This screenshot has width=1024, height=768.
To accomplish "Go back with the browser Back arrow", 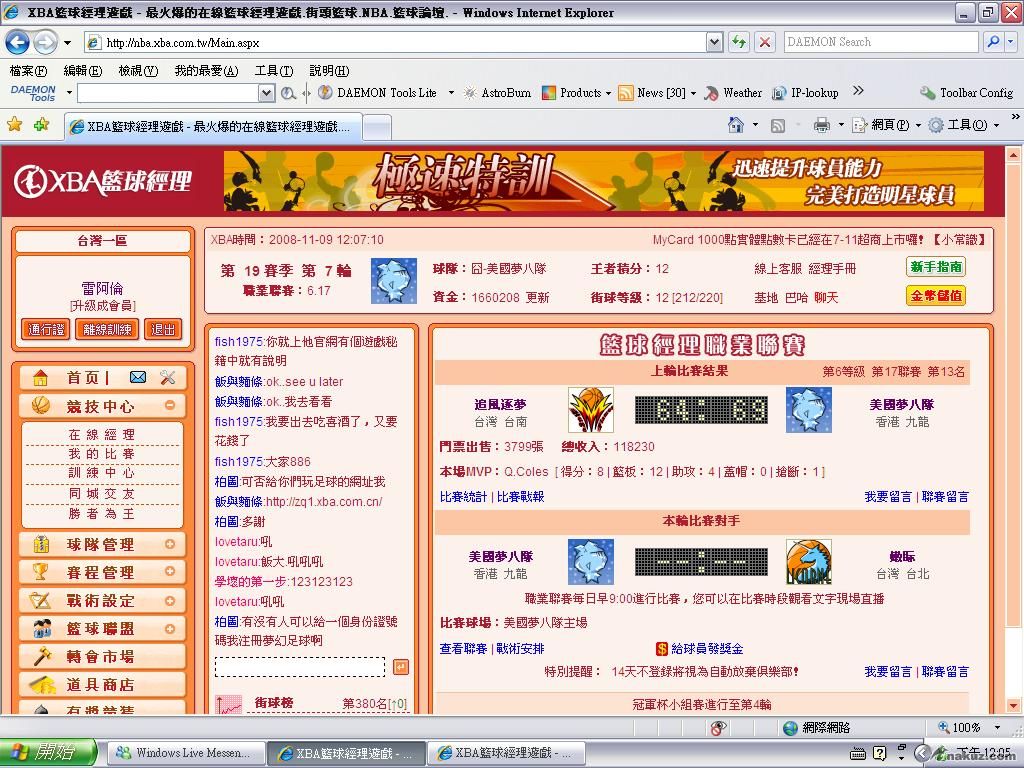I will (17, 42).
